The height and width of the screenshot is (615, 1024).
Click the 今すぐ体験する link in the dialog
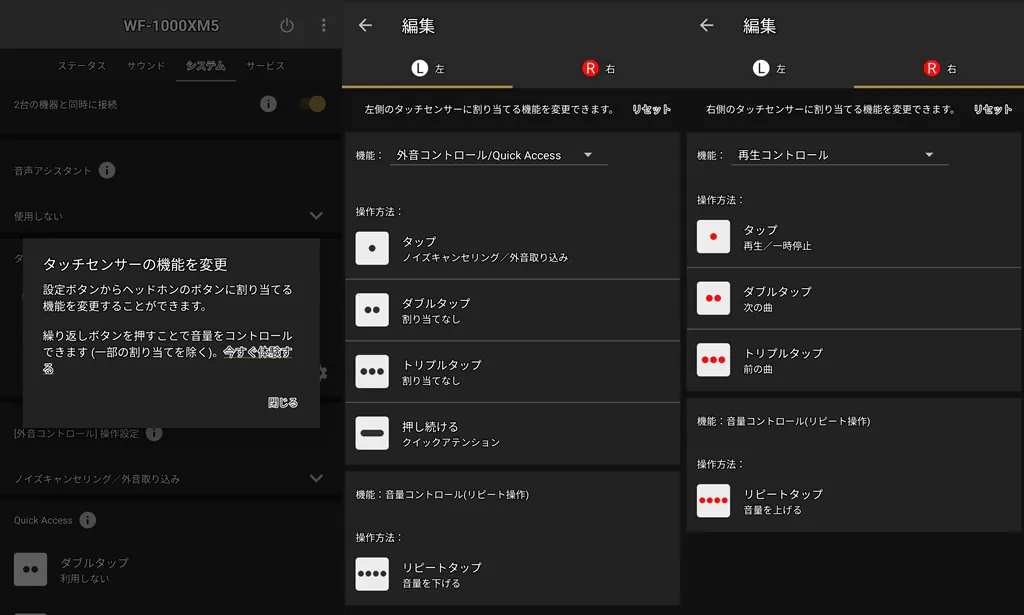tap(257, 353)
